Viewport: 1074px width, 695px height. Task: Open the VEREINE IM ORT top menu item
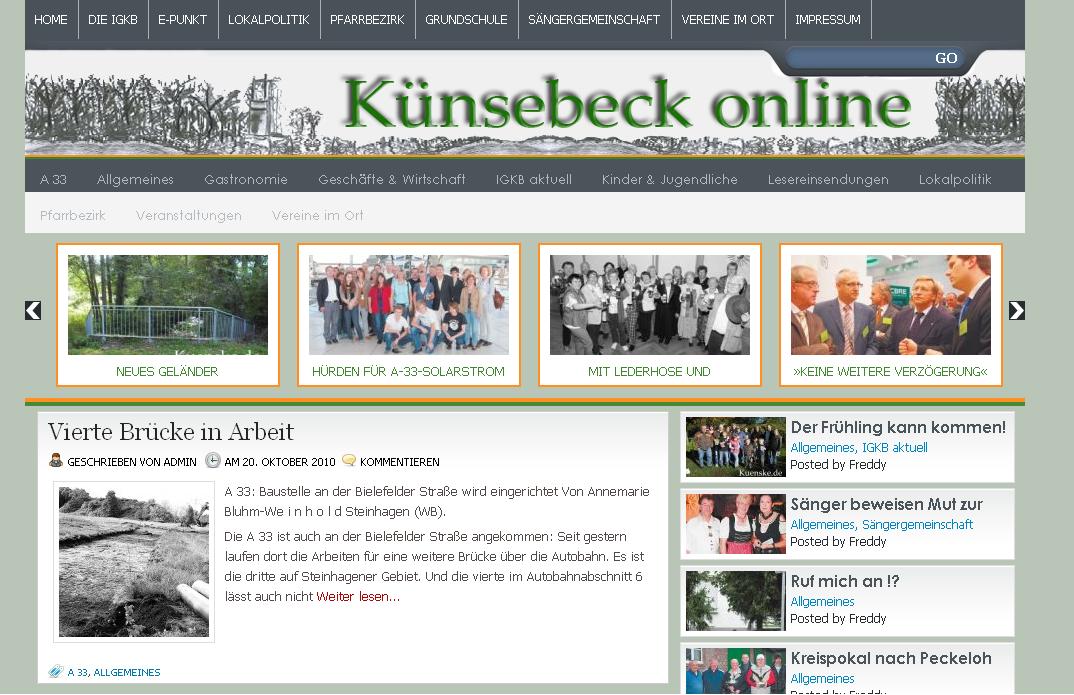(x=727, y=20)
